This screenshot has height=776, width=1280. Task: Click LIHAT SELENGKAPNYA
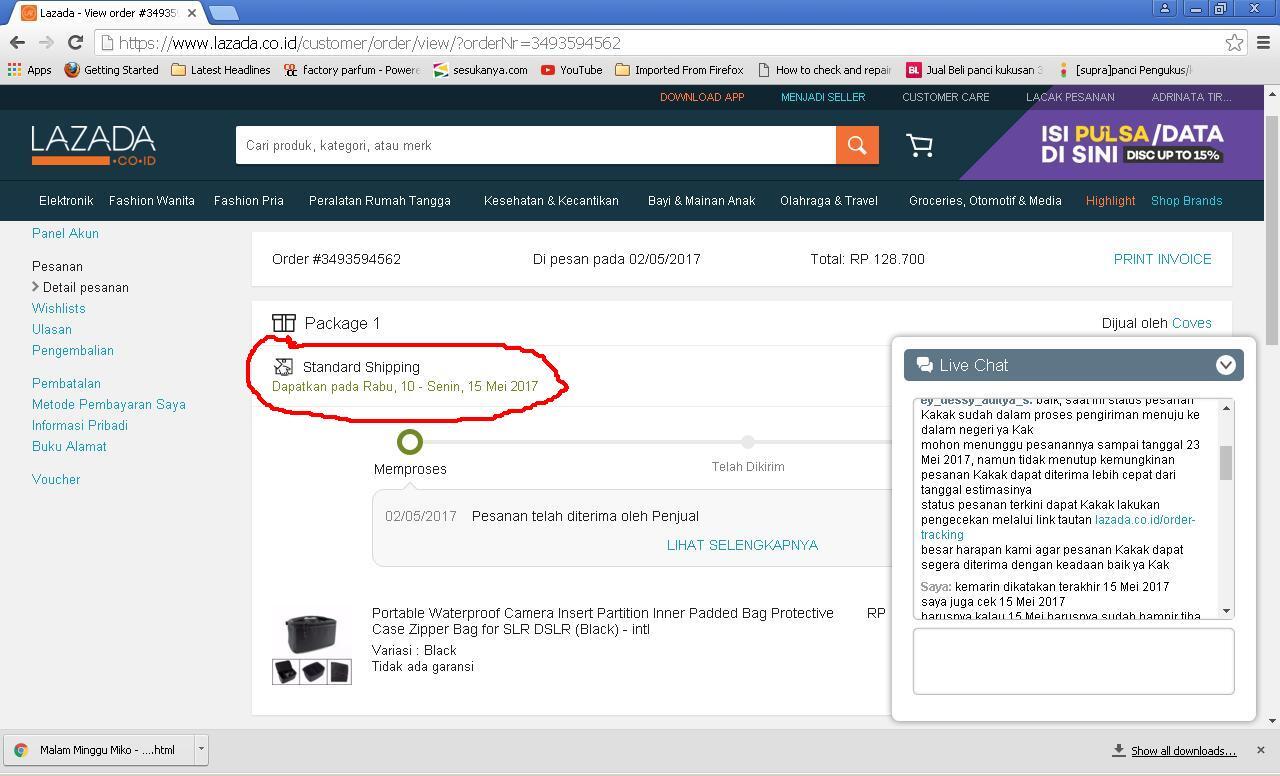coord(742,545)
